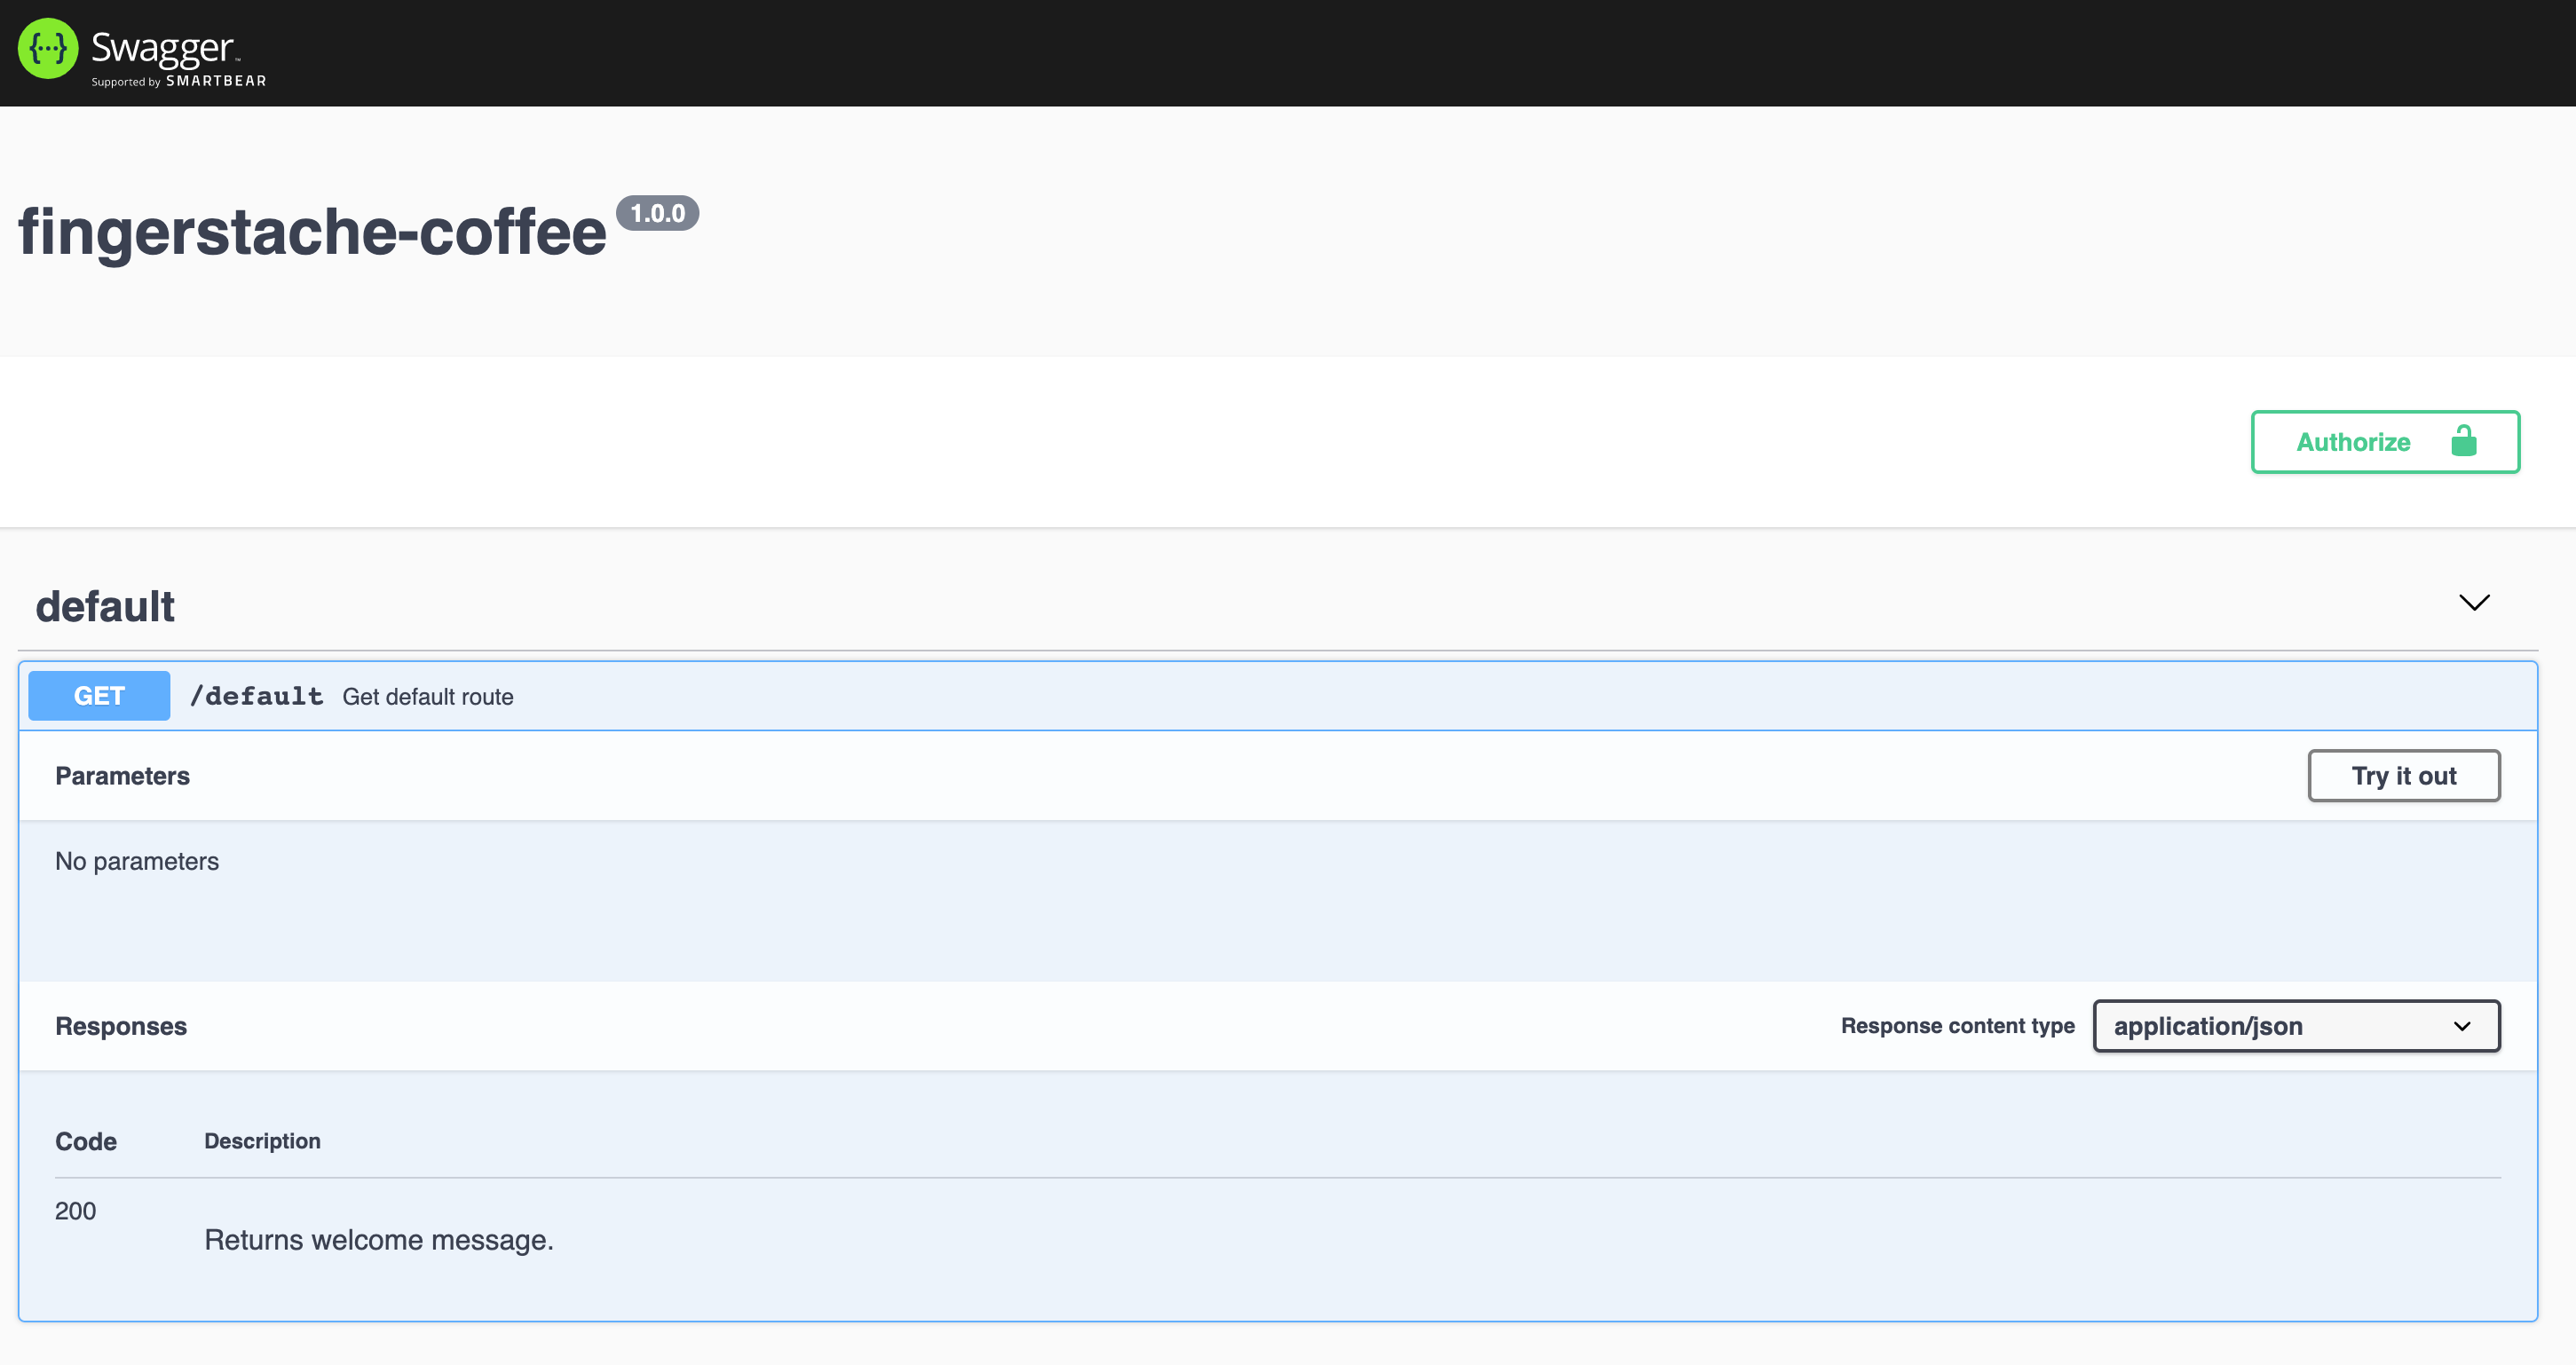Collapse the default section with chevron
2576x1365 pixels.
[x=2474, y=602]
